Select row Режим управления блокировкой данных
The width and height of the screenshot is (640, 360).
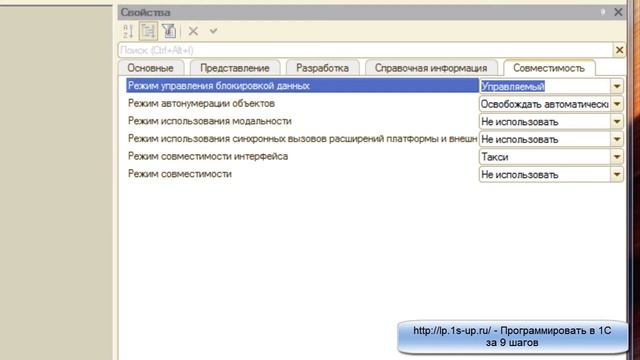pos(302,86)
